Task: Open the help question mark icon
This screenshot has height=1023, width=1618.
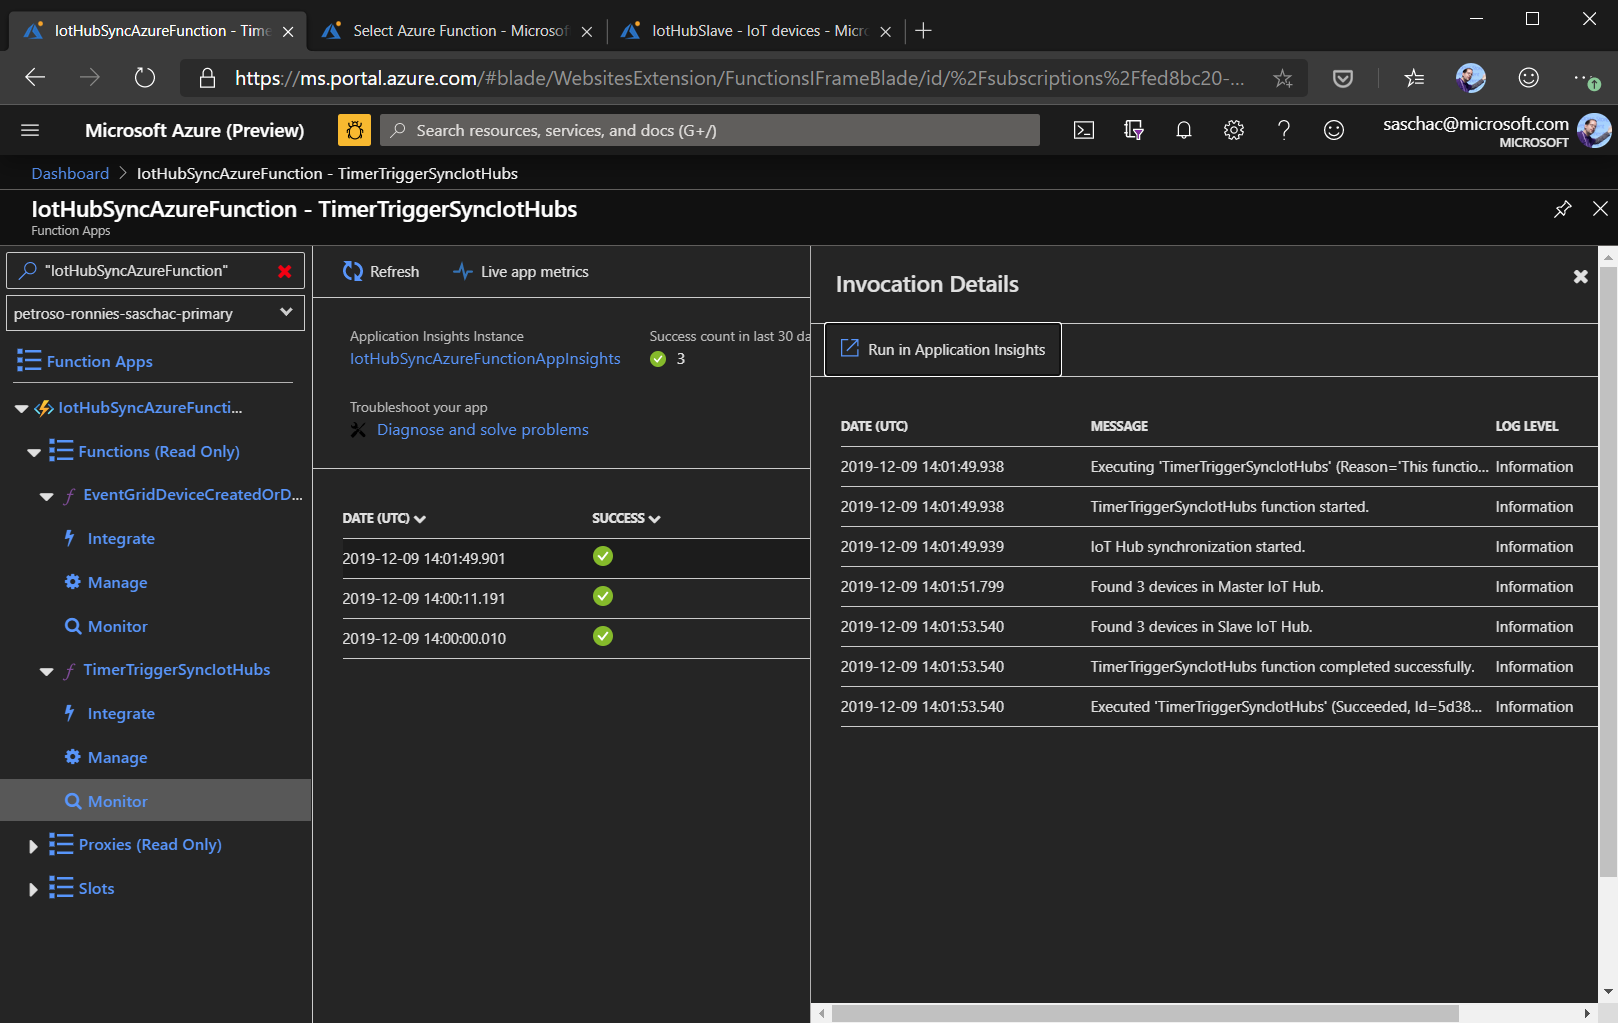Action: [x=1284, y=130]
